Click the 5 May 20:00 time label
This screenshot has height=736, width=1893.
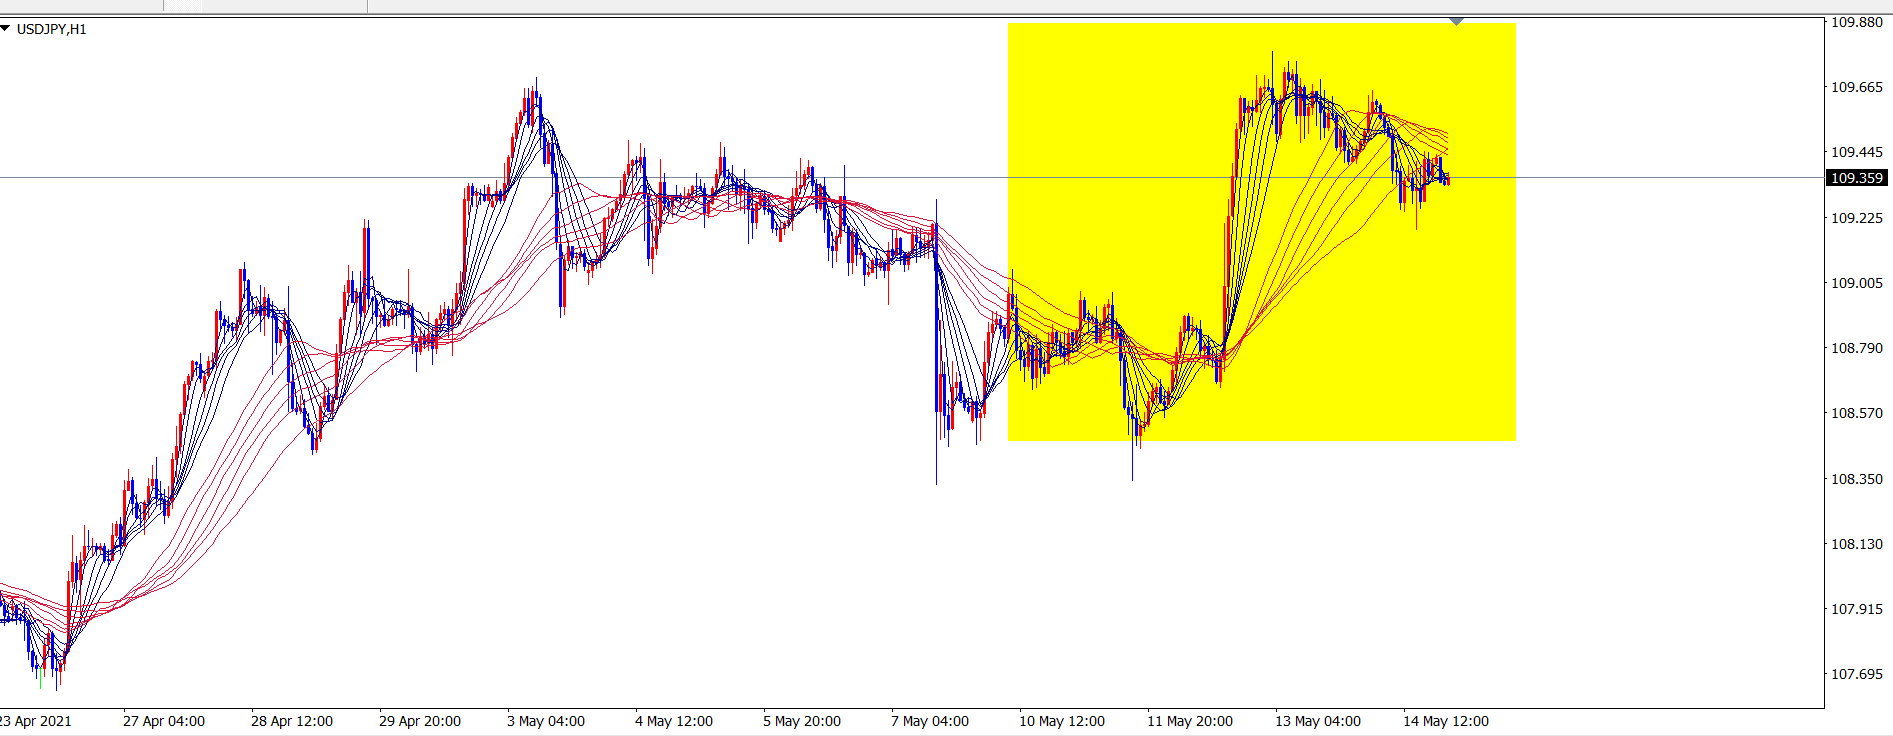pyautogui.click(x=802, y=721)
